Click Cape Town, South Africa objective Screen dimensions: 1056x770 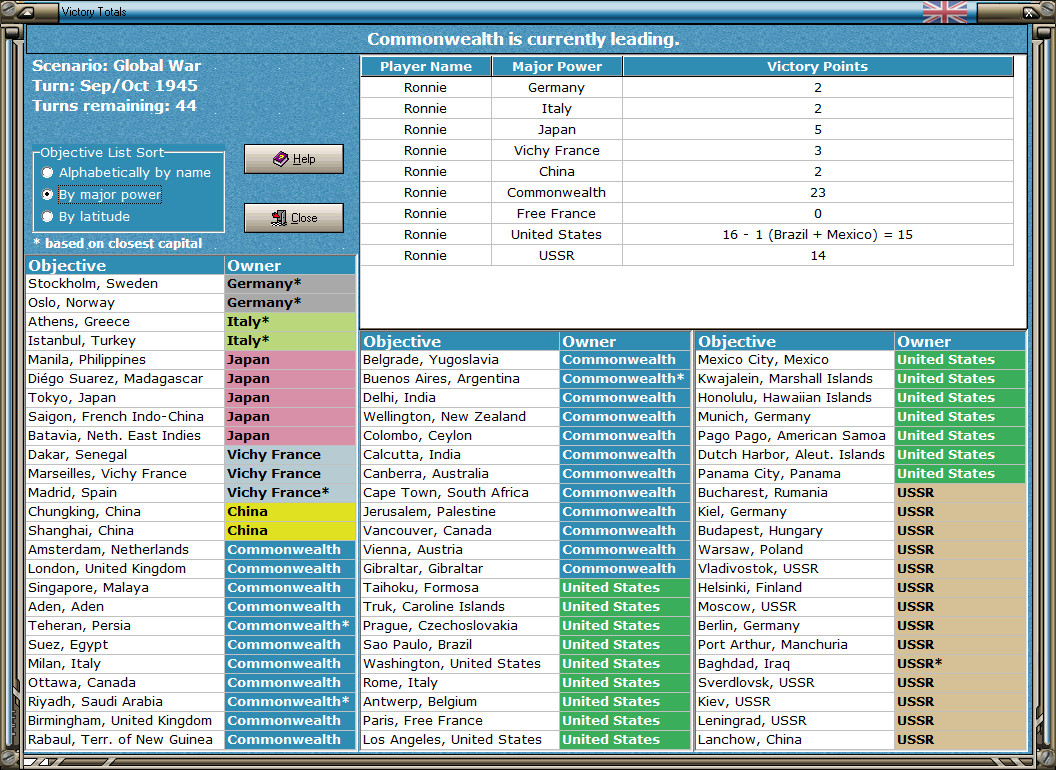click(x=460, y=492)
